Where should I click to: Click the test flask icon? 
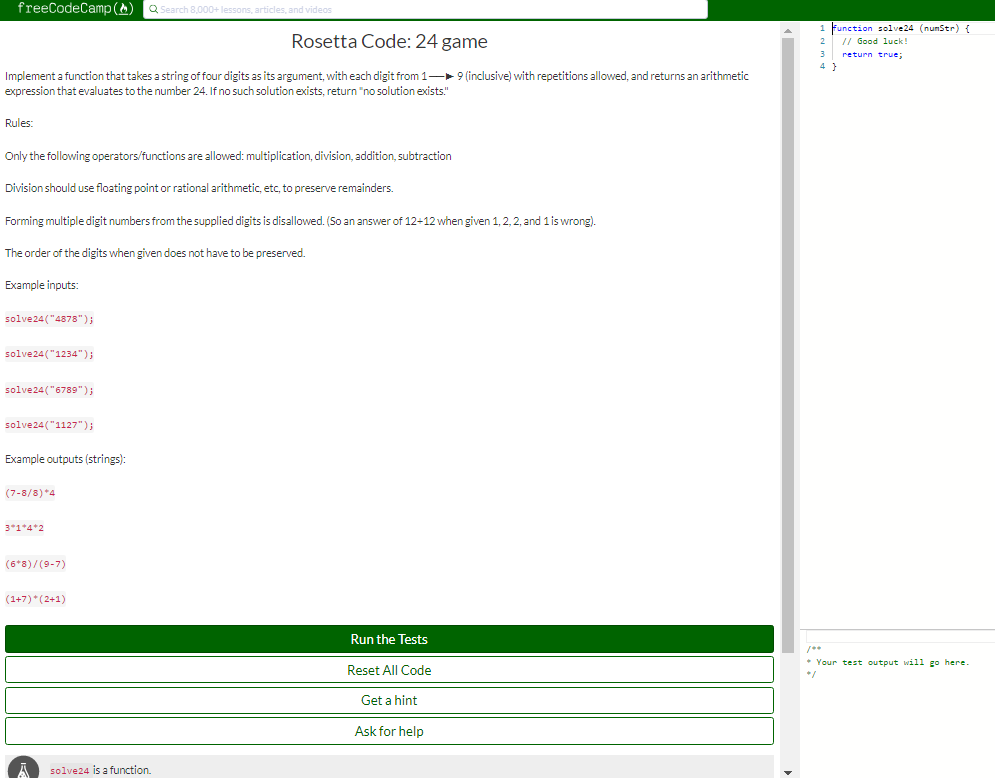tap(24, 769)
